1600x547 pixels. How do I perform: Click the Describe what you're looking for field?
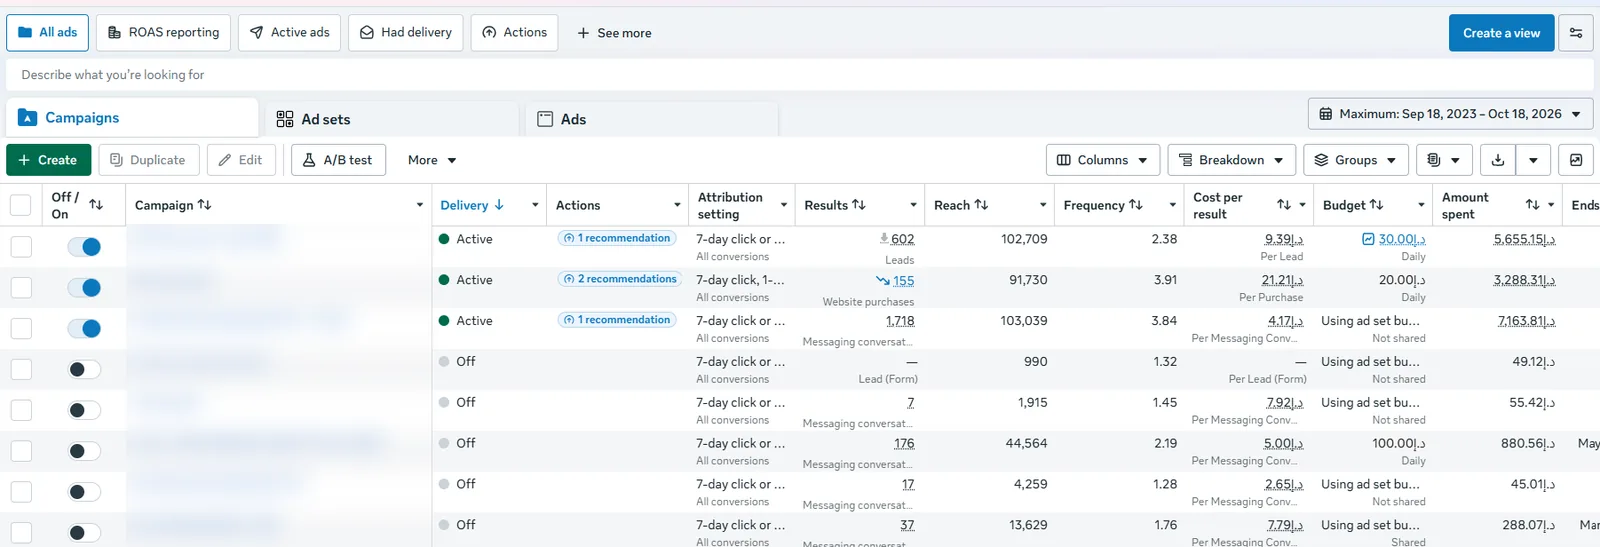(800, 75)
